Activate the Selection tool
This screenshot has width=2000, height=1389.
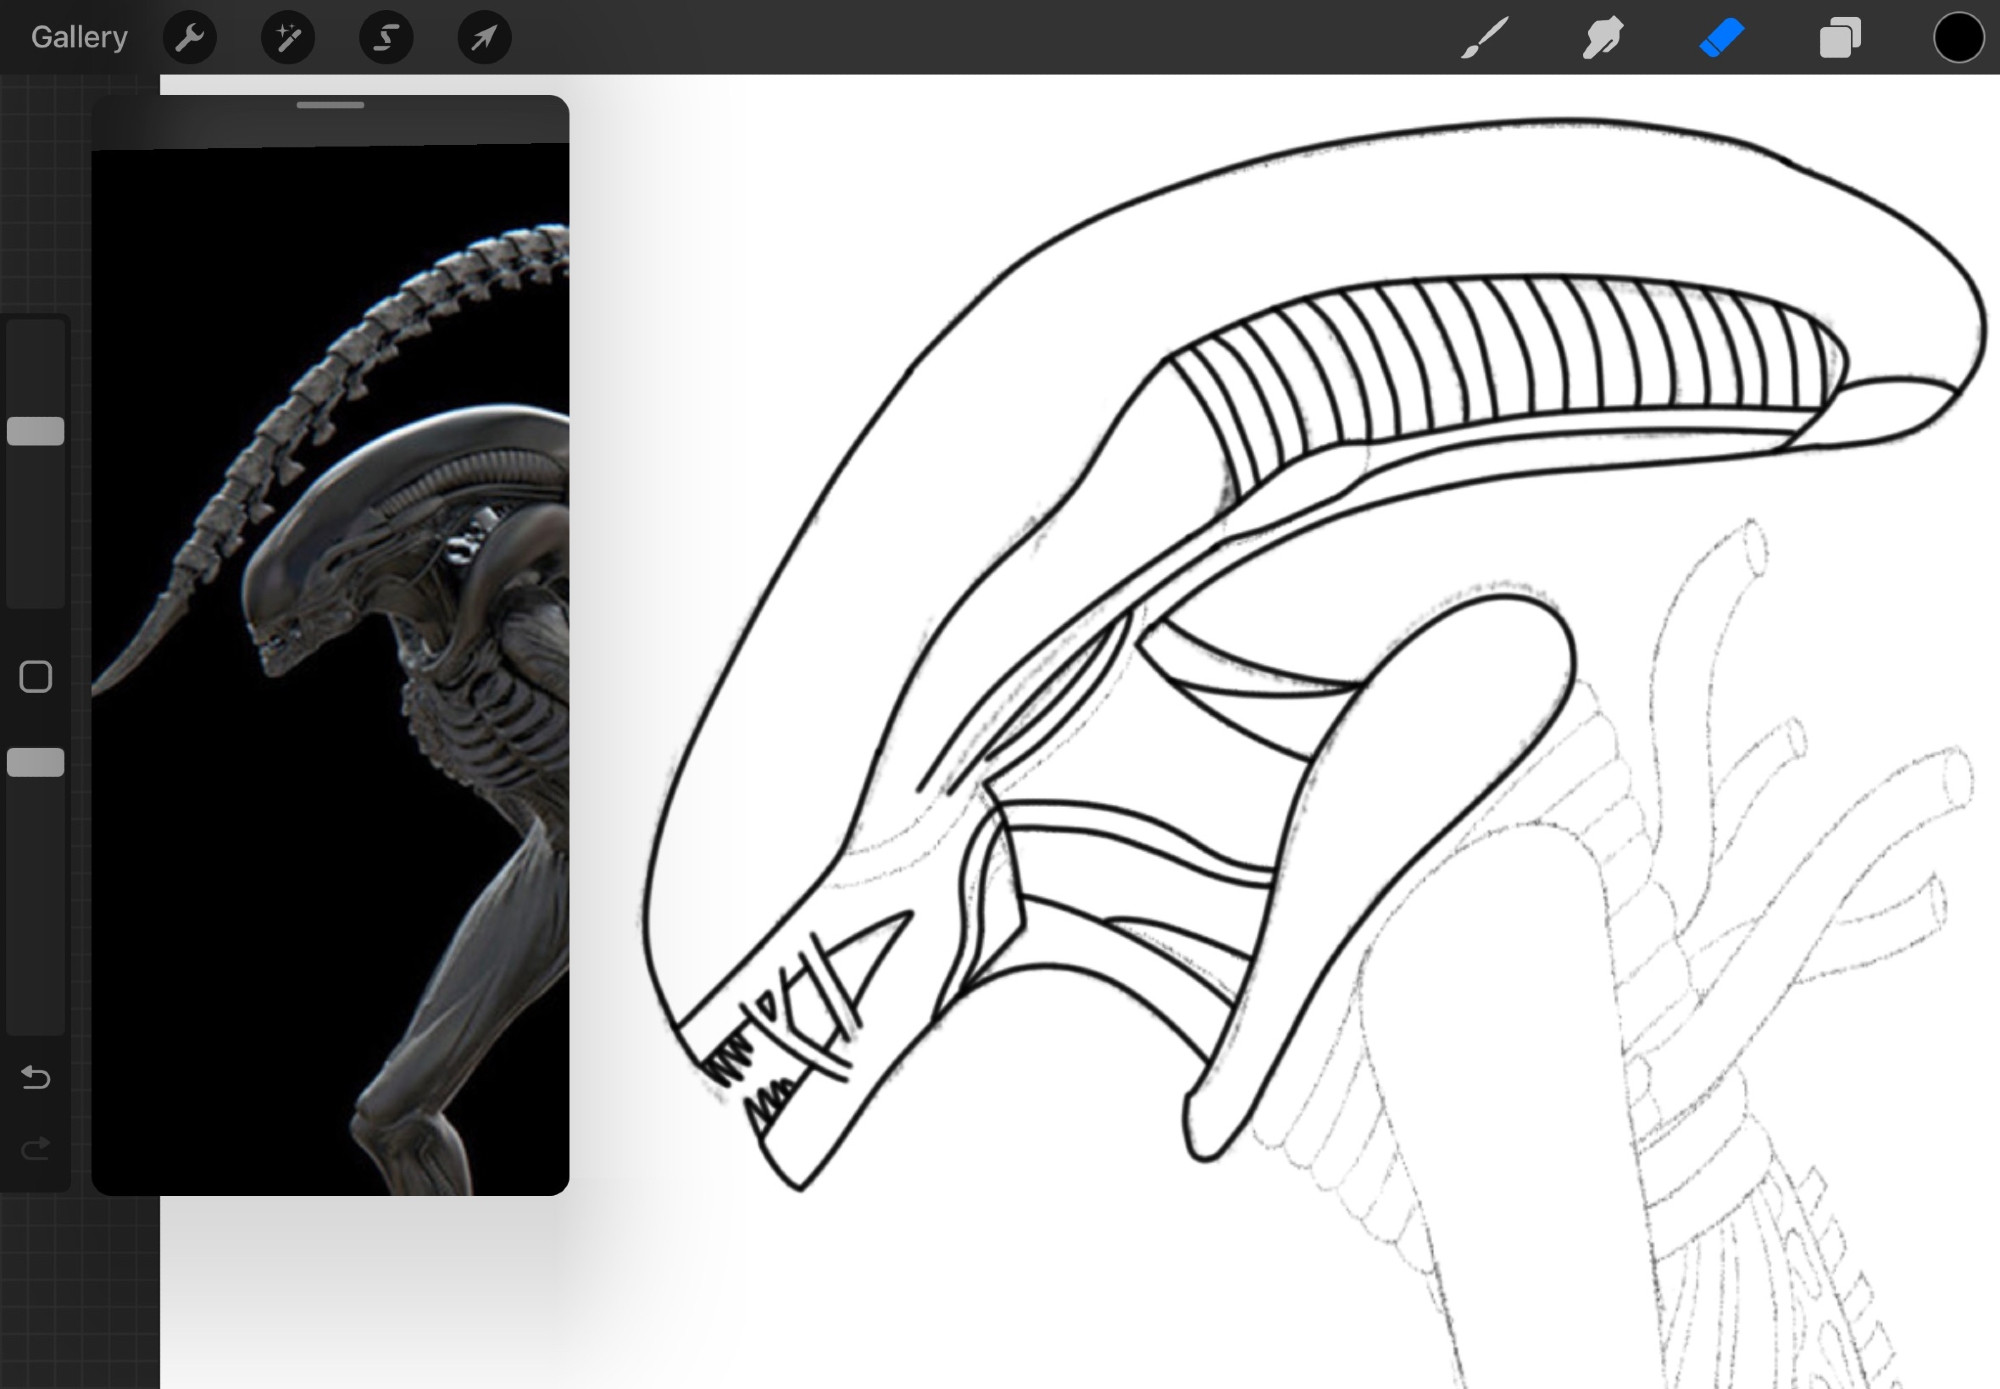(x=386, y=38)
